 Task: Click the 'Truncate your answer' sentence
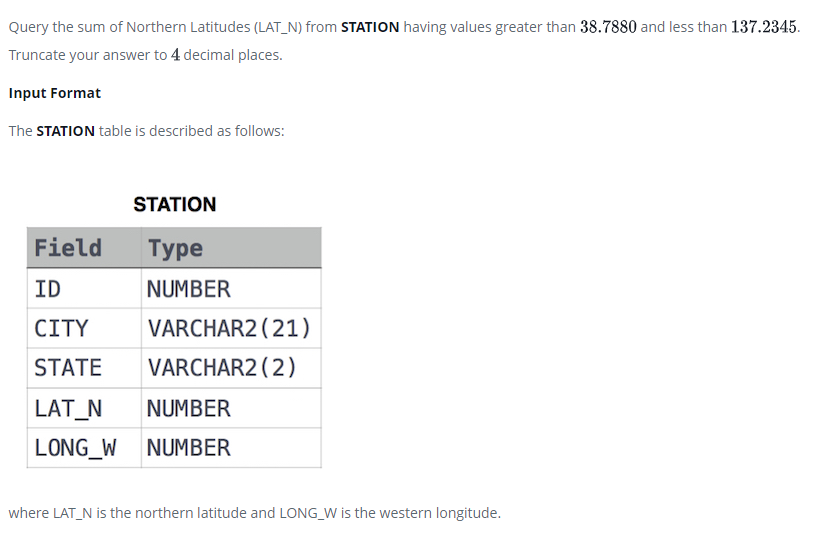[x=146, y=55]
